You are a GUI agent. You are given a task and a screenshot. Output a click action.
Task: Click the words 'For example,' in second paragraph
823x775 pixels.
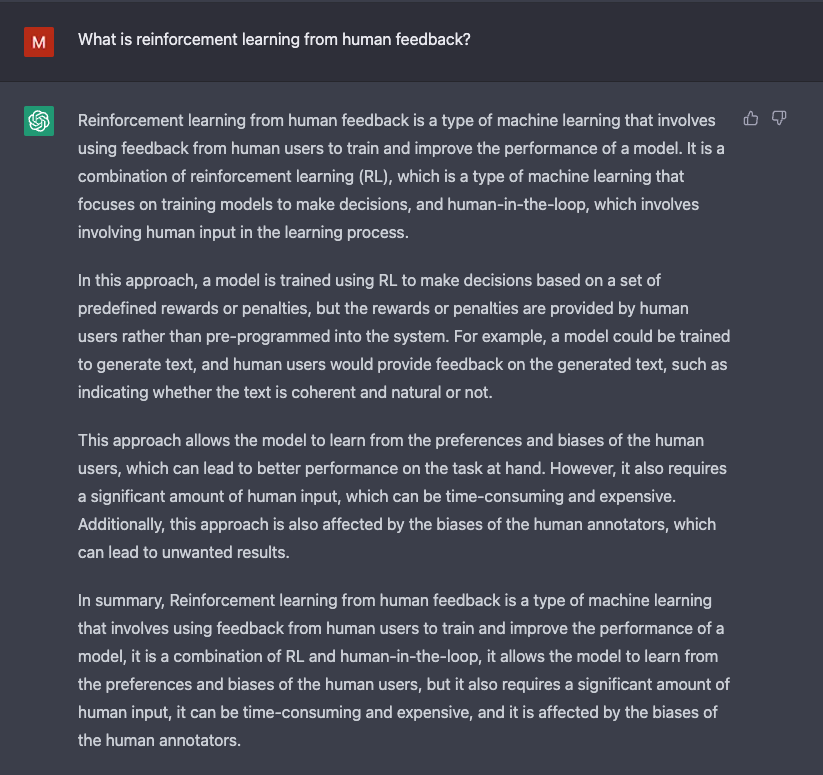(x=500, y=336)
